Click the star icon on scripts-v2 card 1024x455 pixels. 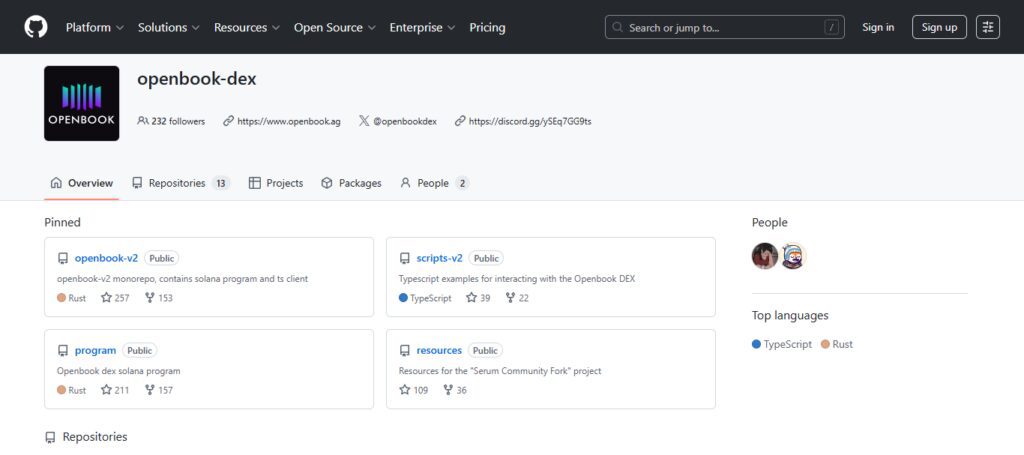[472, 298]
